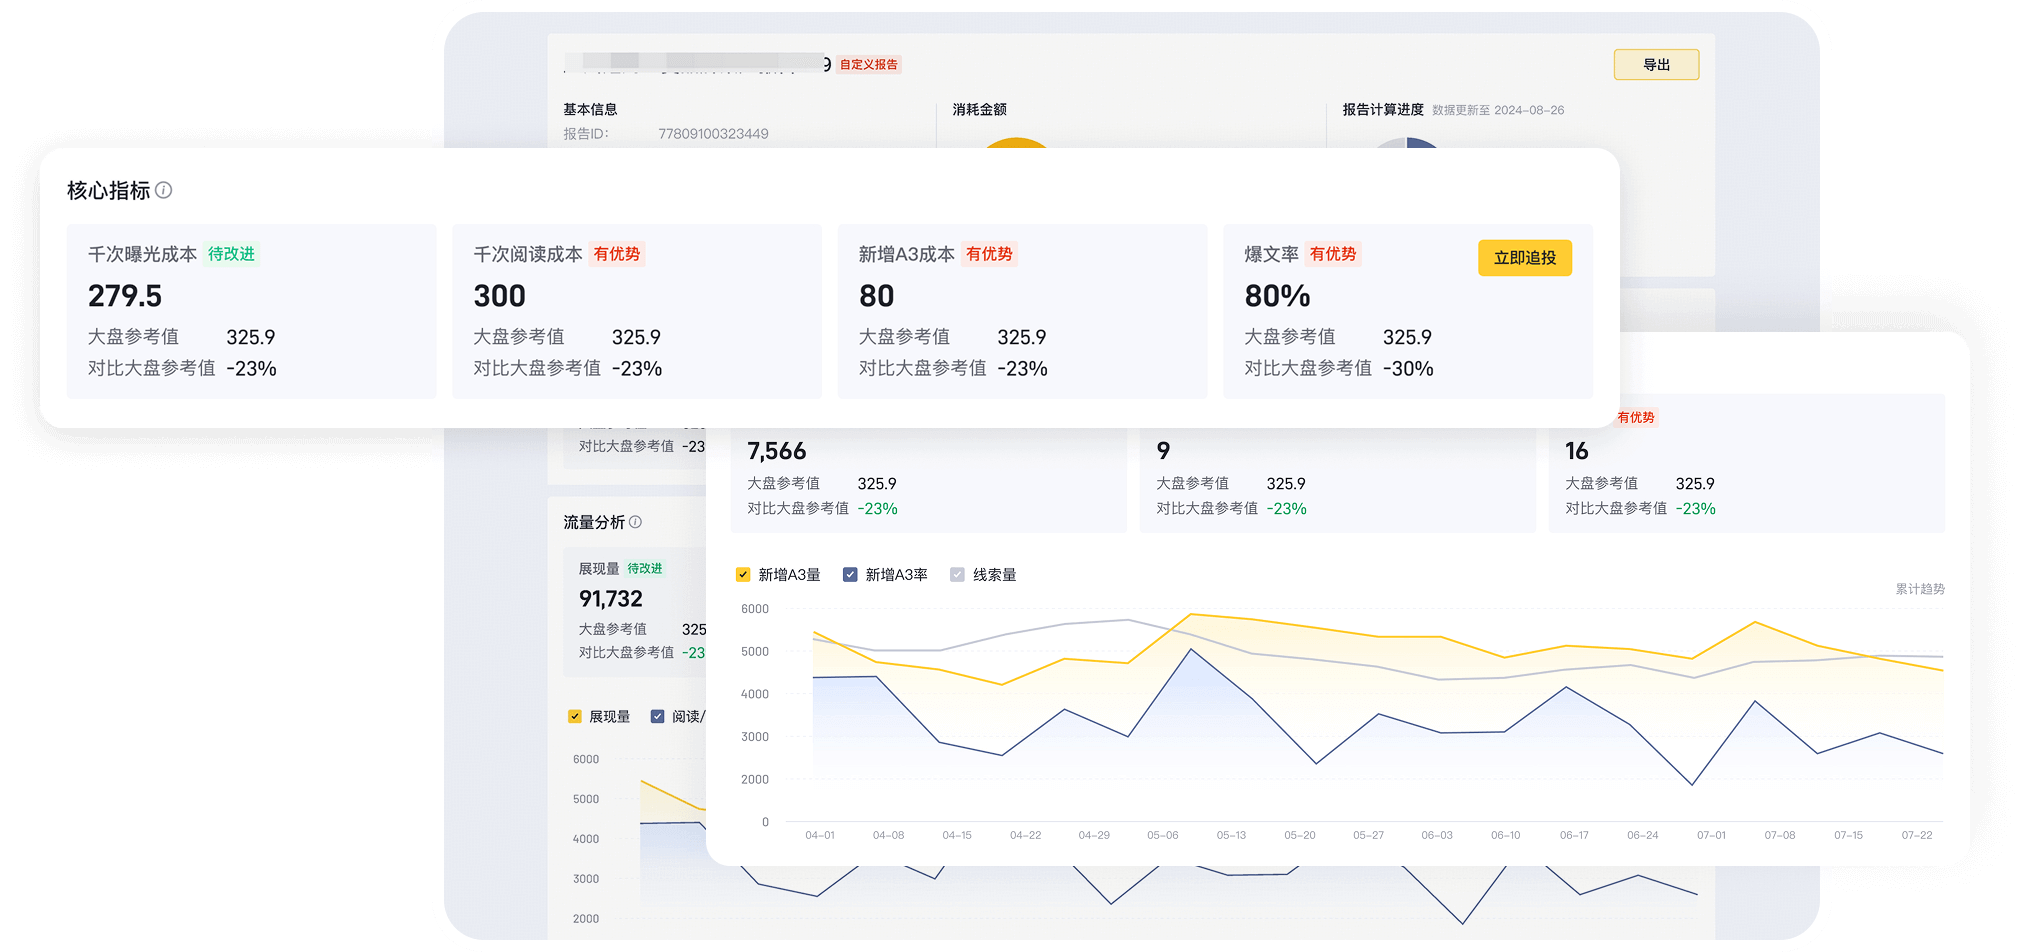The image size is (2030, 952).
Task: Click the 05-06 date on chart axis
Action: tap(1162, 835)
